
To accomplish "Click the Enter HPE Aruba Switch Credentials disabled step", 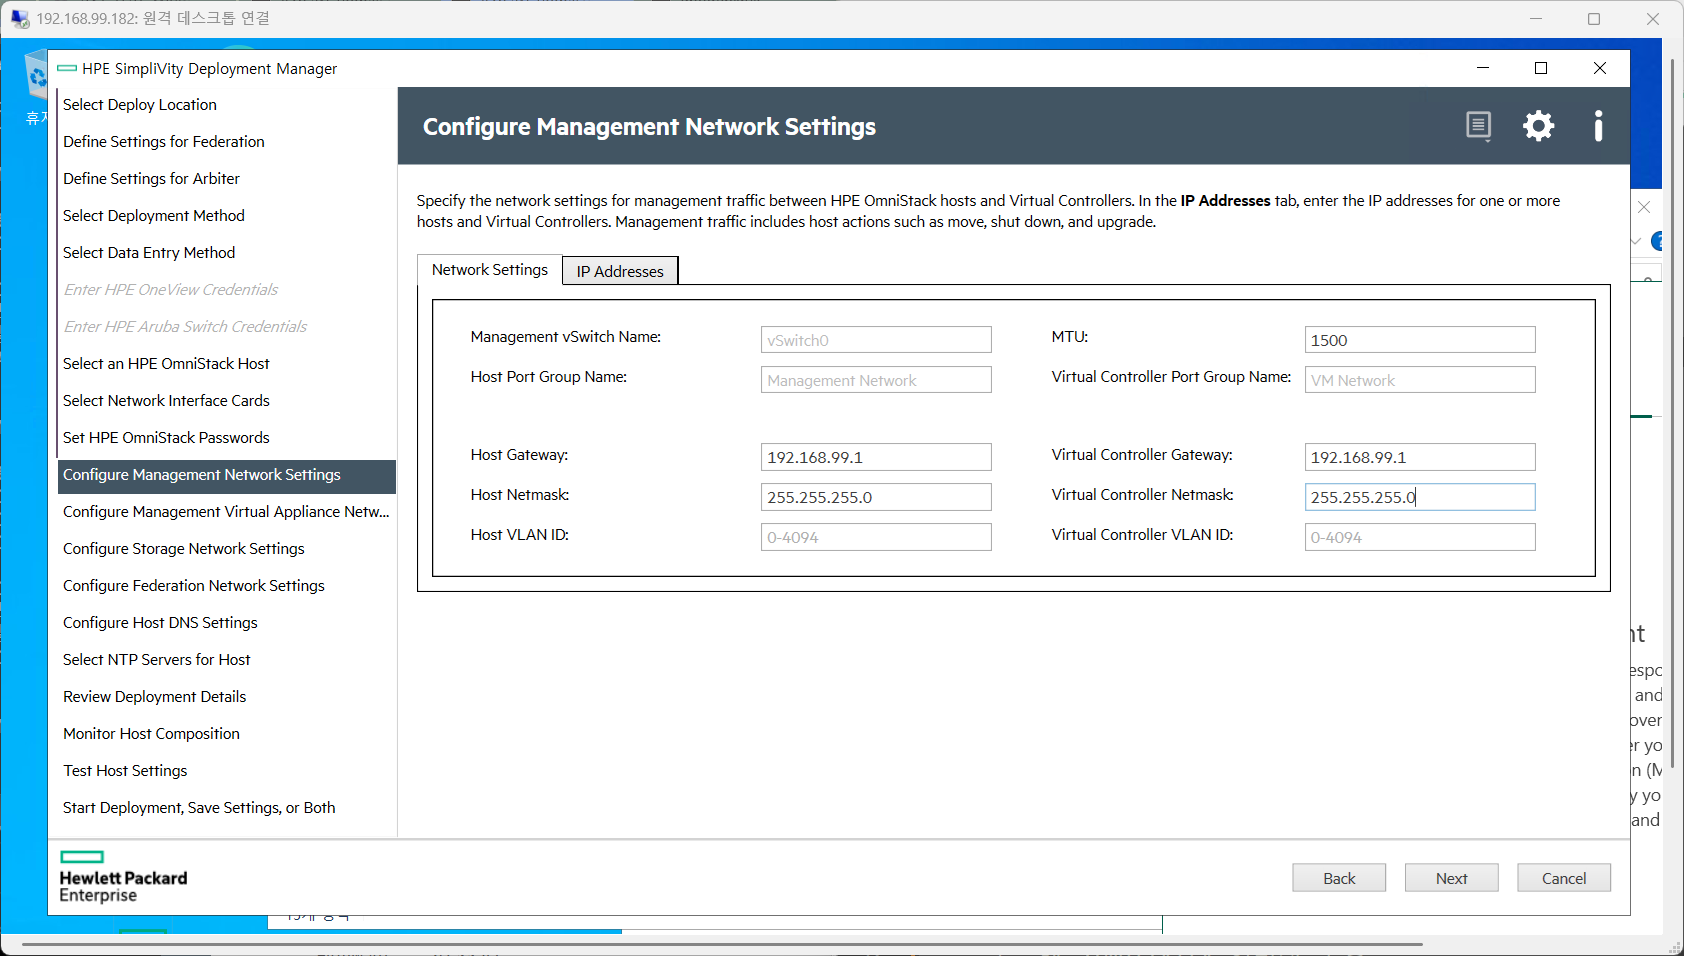I will click(x=185, y=327).
